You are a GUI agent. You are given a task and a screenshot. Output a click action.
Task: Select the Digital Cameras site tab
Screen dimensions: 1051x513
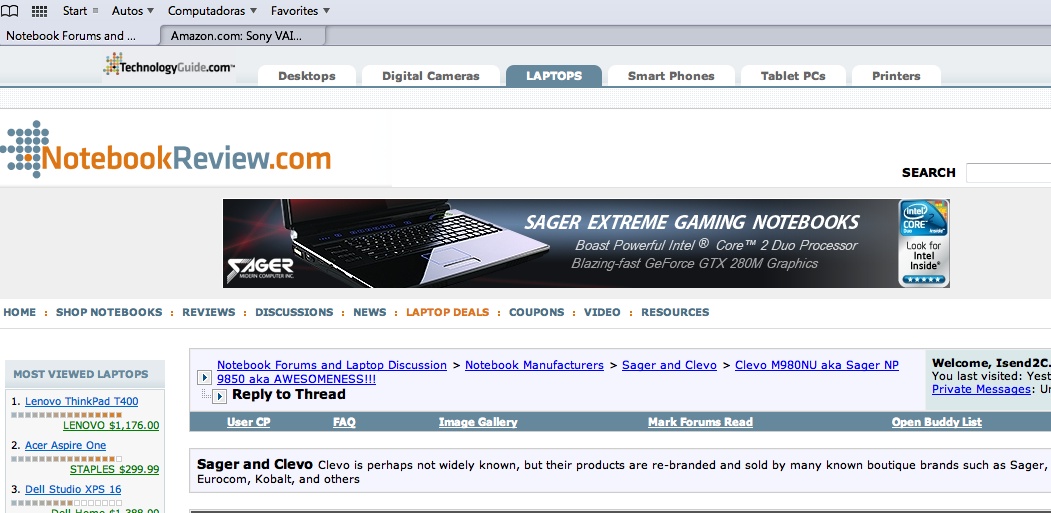pos(430,76)
